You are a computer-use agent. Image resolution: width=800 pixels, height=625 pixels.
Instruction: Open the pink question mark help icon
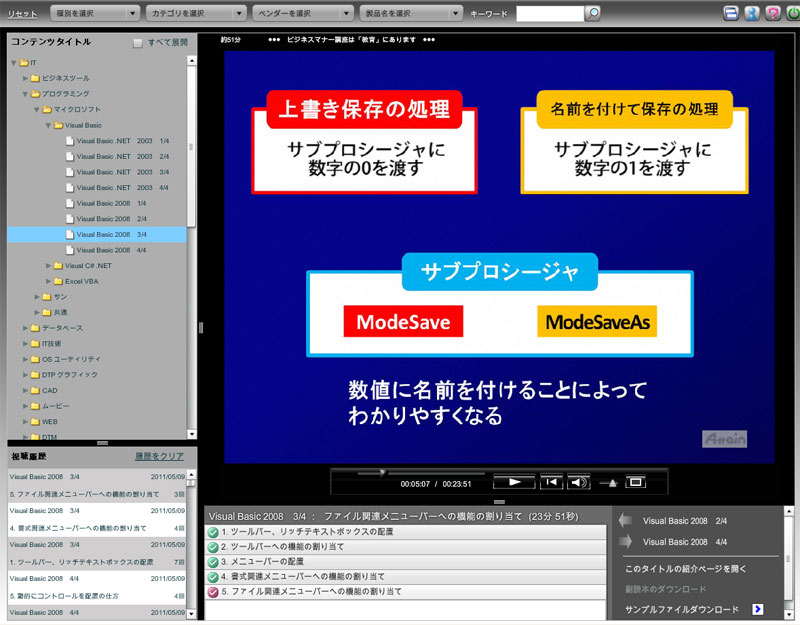[x=772, y=13]
